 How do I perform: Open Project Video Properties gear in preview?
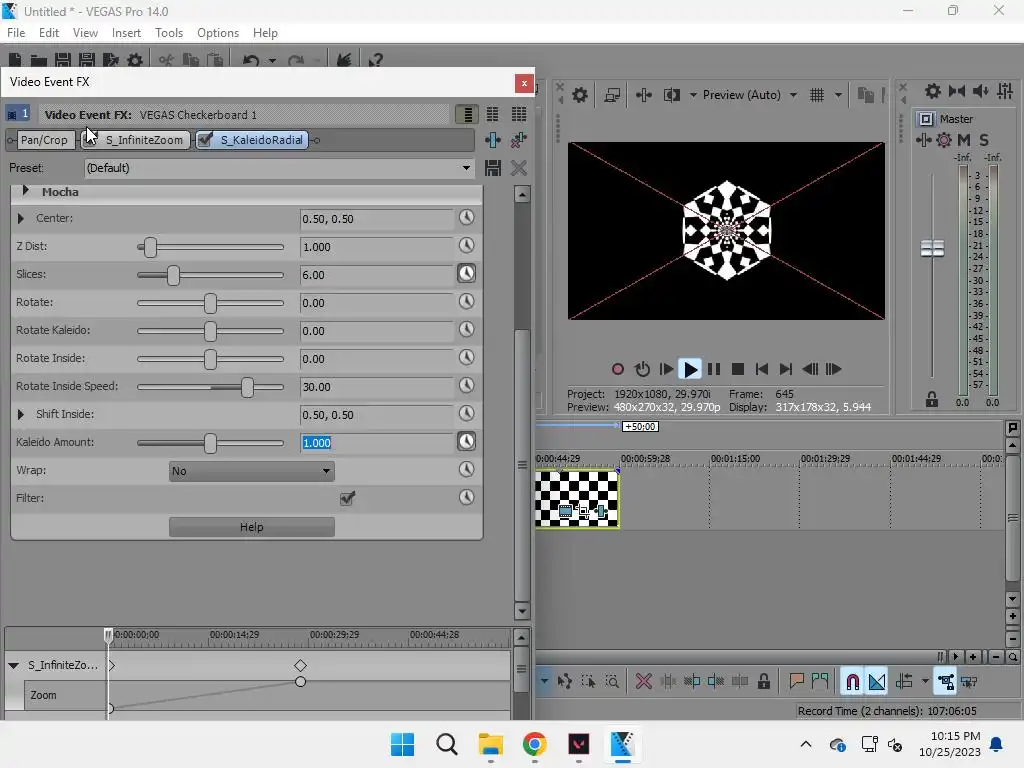580,95
